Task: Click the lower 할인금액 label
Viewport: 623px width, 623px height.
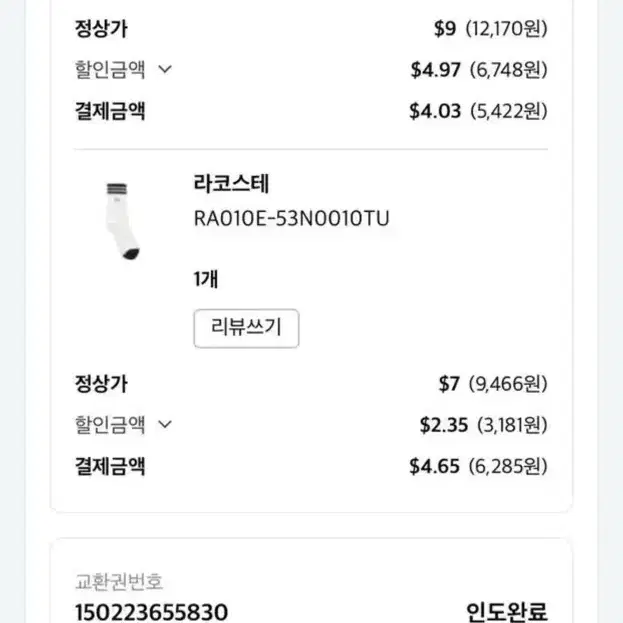Action: click(110, 424)
